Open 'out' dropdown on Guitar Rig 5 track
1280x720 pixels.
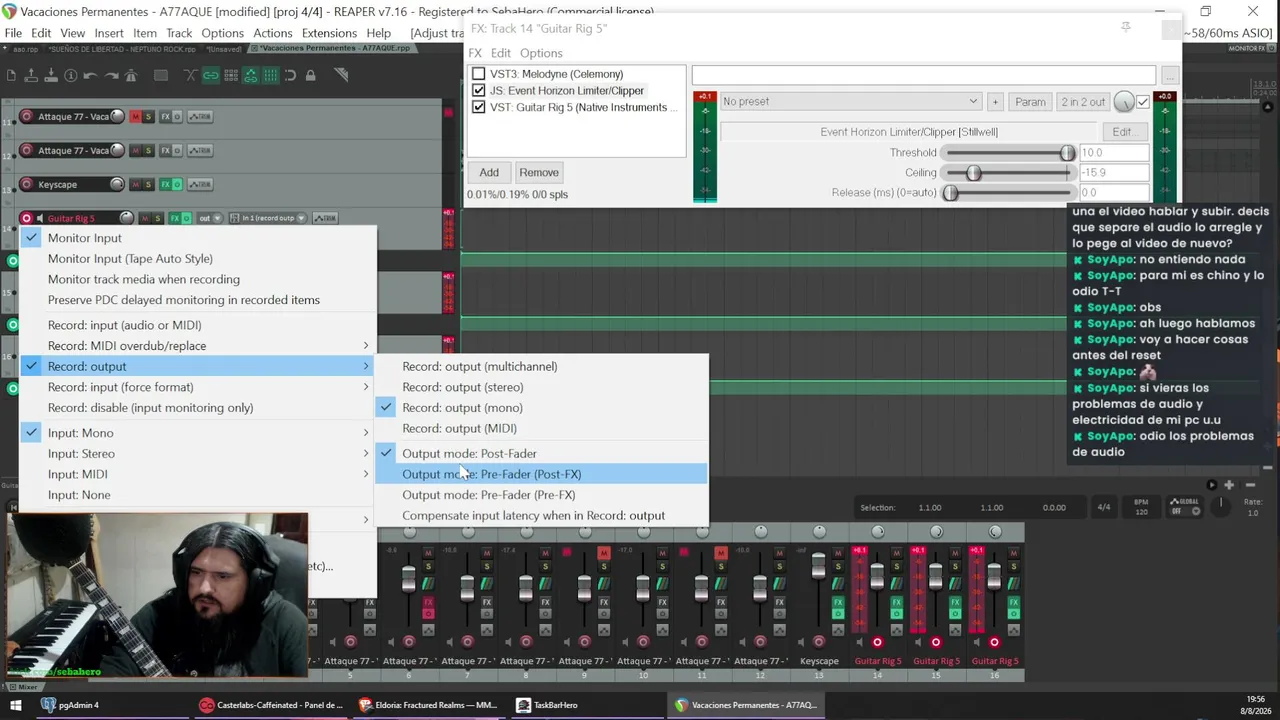(x=209, y=218)
